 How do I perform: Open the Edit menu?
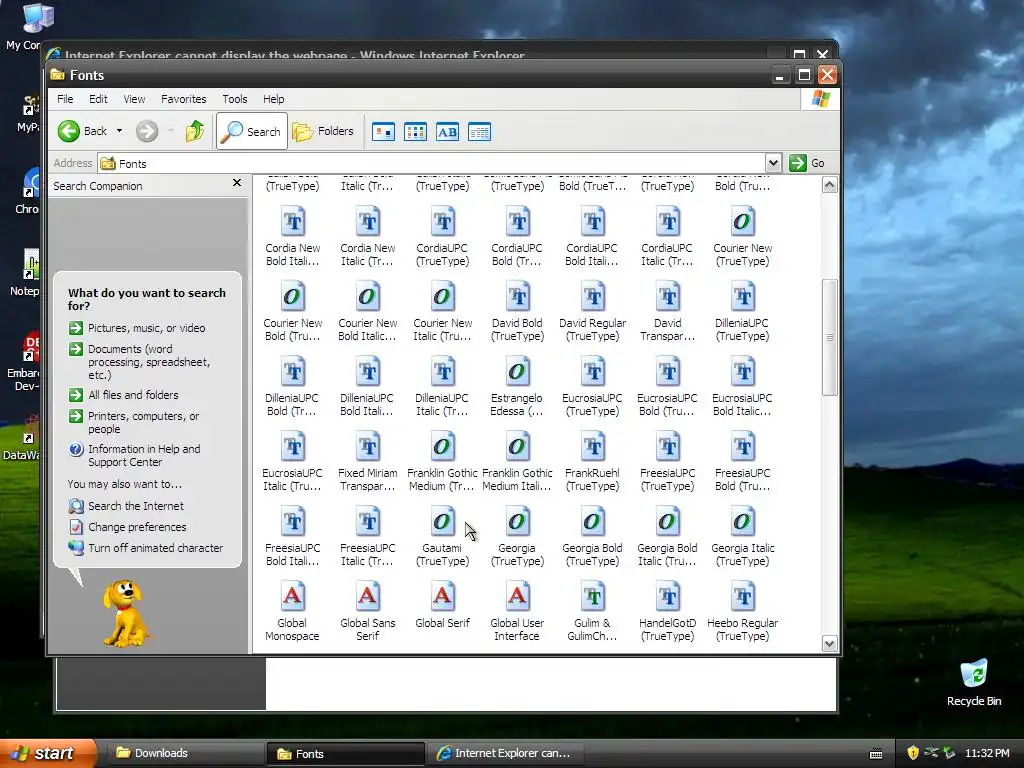tap(99, 99)
